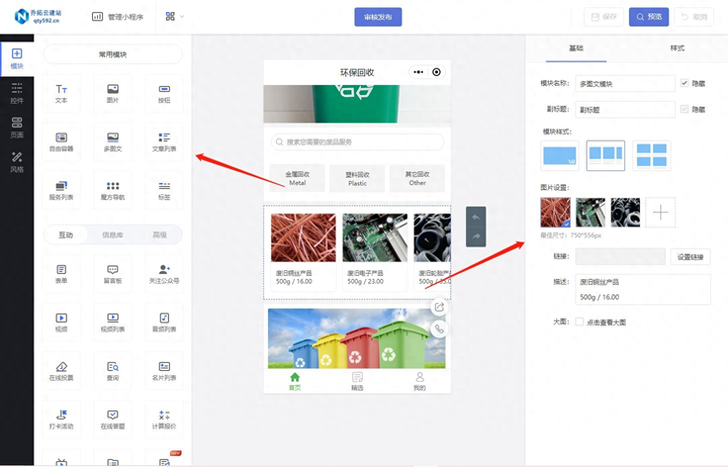Click the plus box to add an image

pos(660,212)
